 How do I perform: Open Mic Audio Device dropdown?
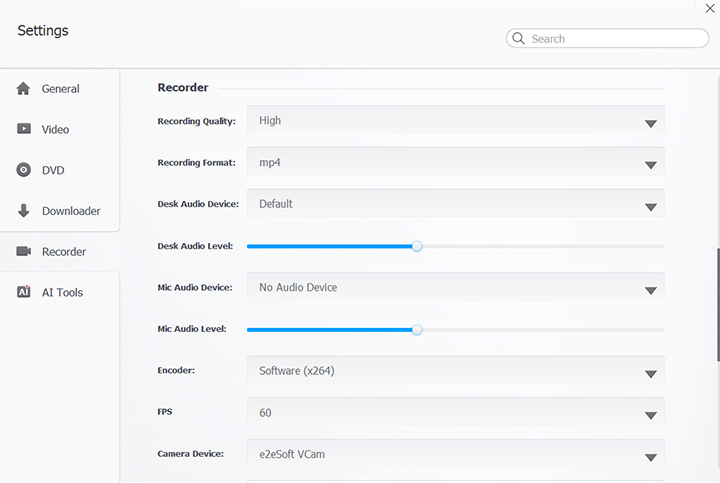point(456,286)
